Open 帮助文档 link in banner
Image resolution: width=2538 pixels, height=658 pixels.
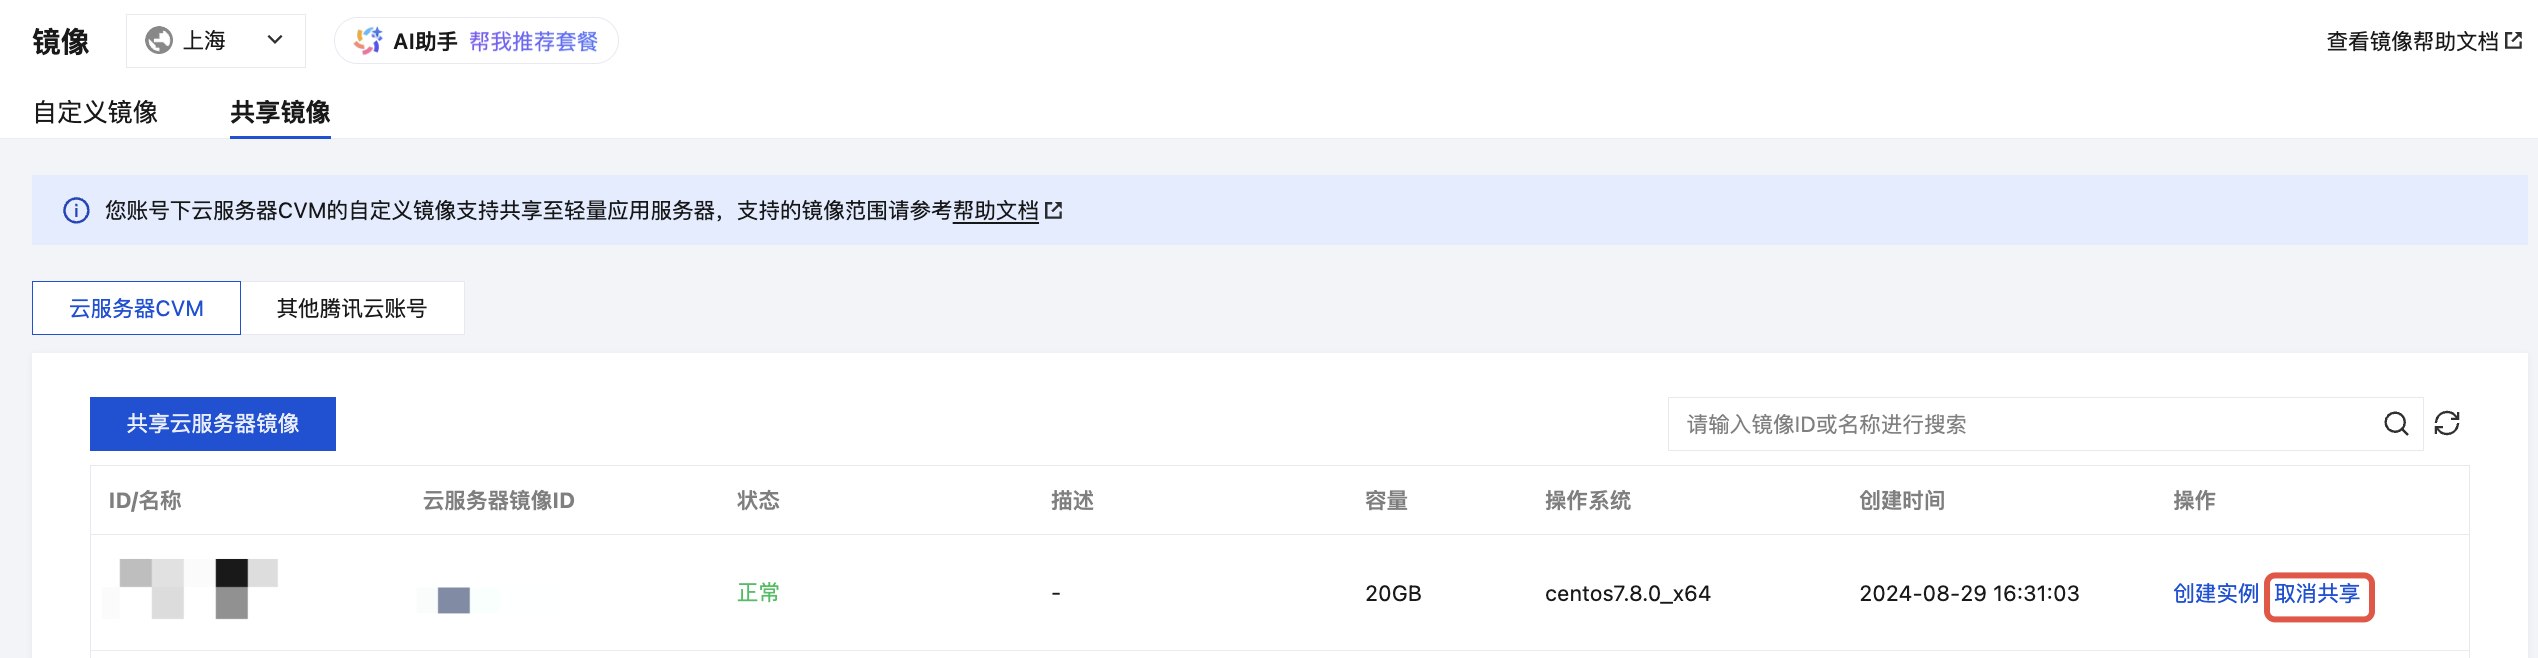coord(996,210)
